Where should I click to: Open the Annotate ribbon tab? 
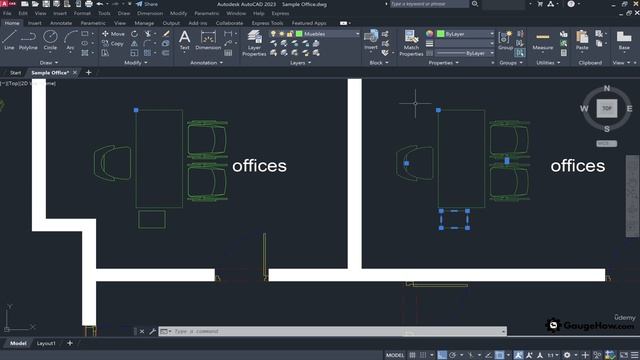[61, 23]
